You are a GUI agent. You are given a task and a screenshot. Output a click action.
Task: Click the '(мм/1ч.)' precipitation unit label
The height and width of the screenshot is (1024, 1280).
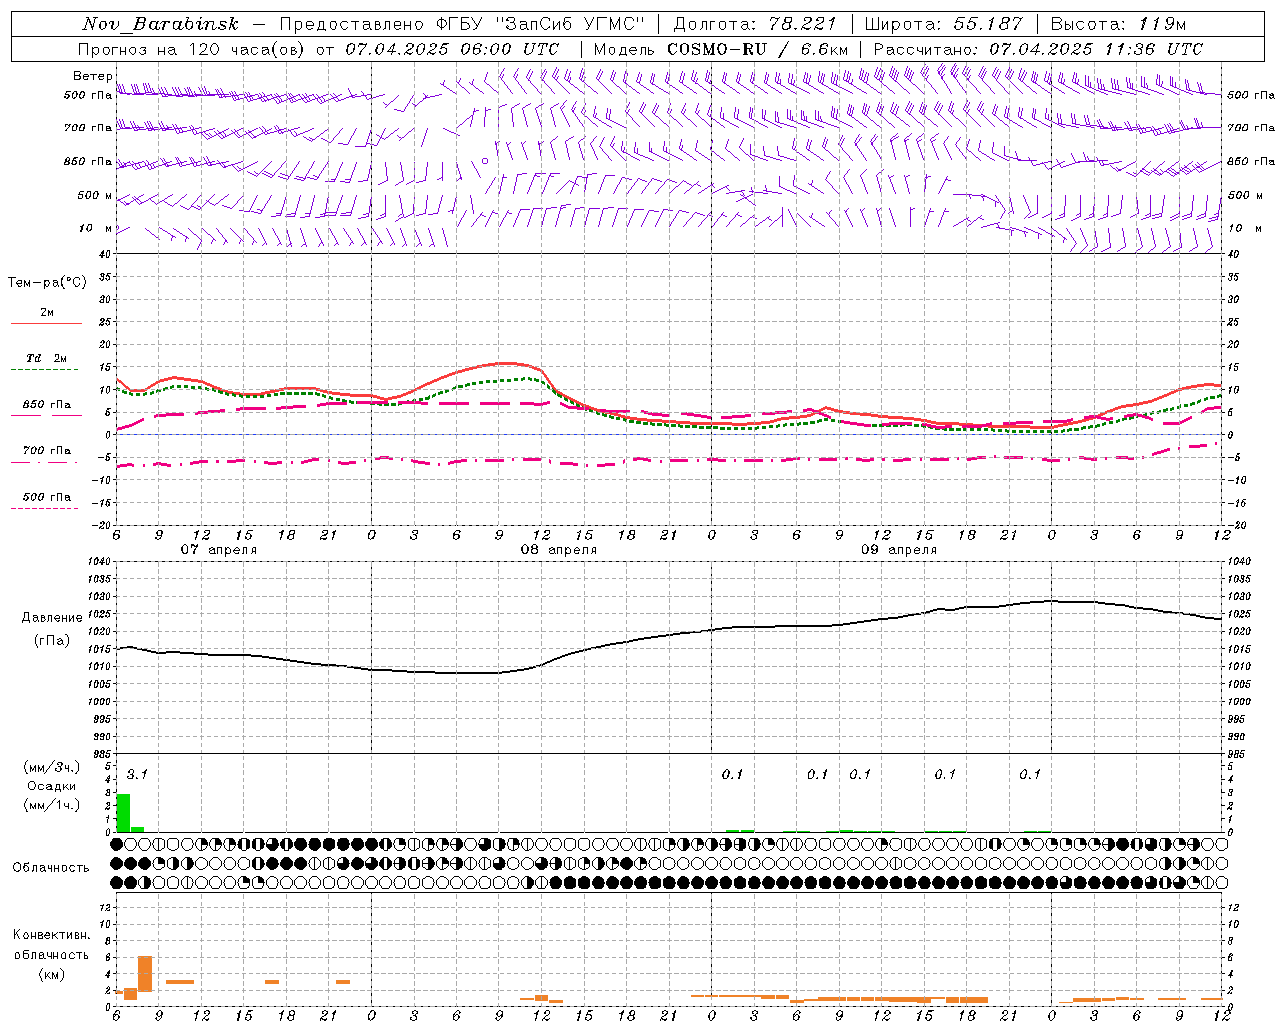51,805
